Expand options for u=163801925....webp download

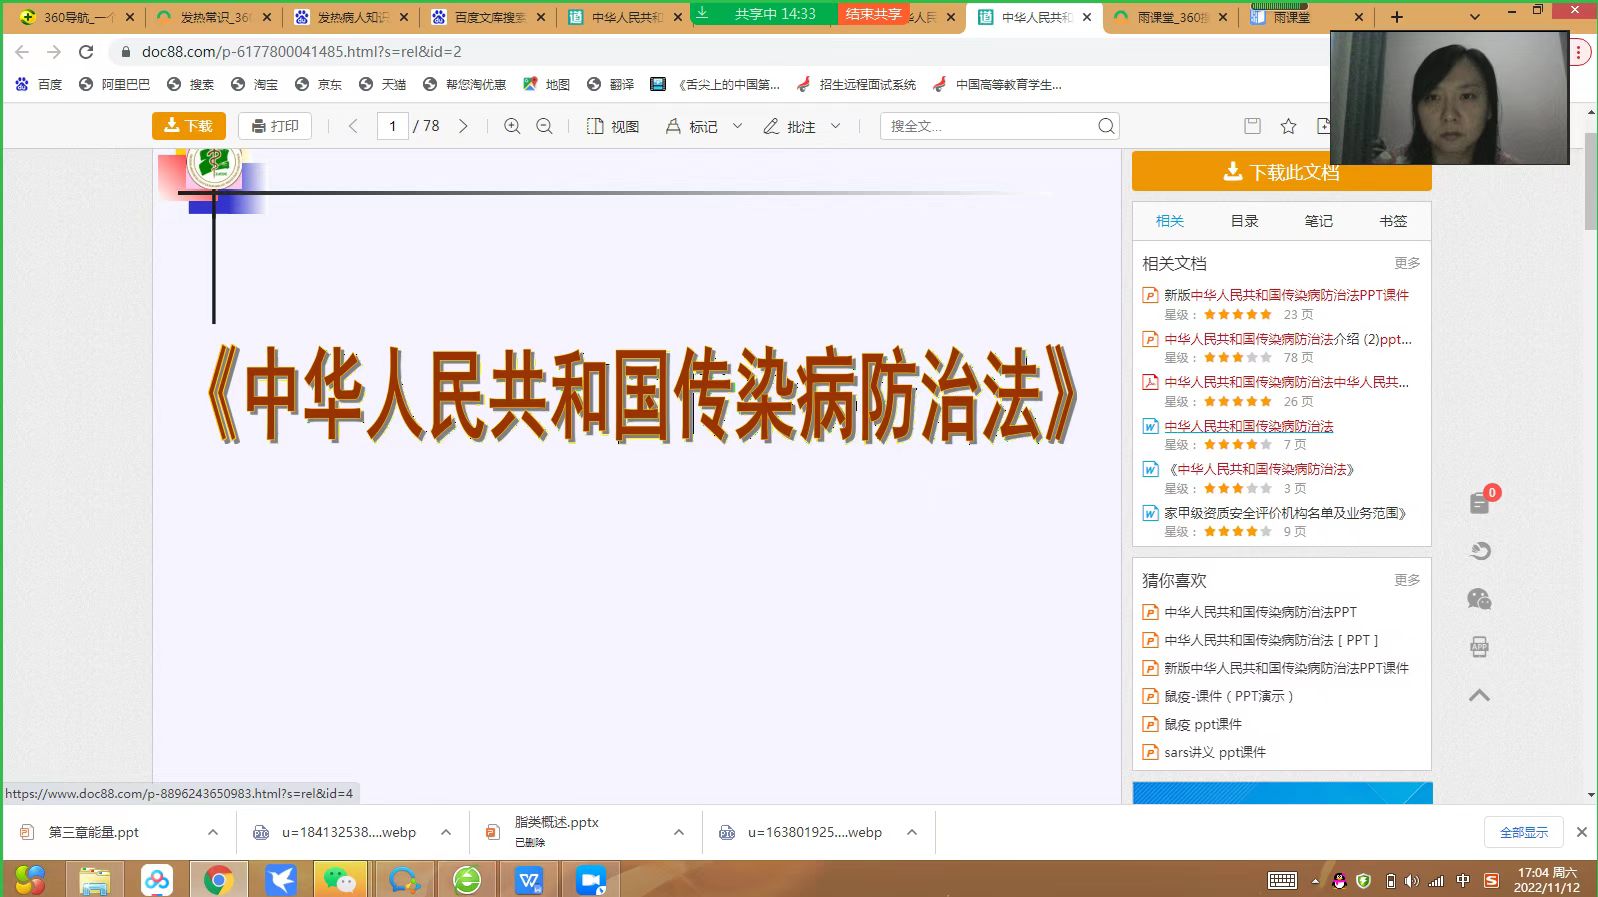coord(912,832)
